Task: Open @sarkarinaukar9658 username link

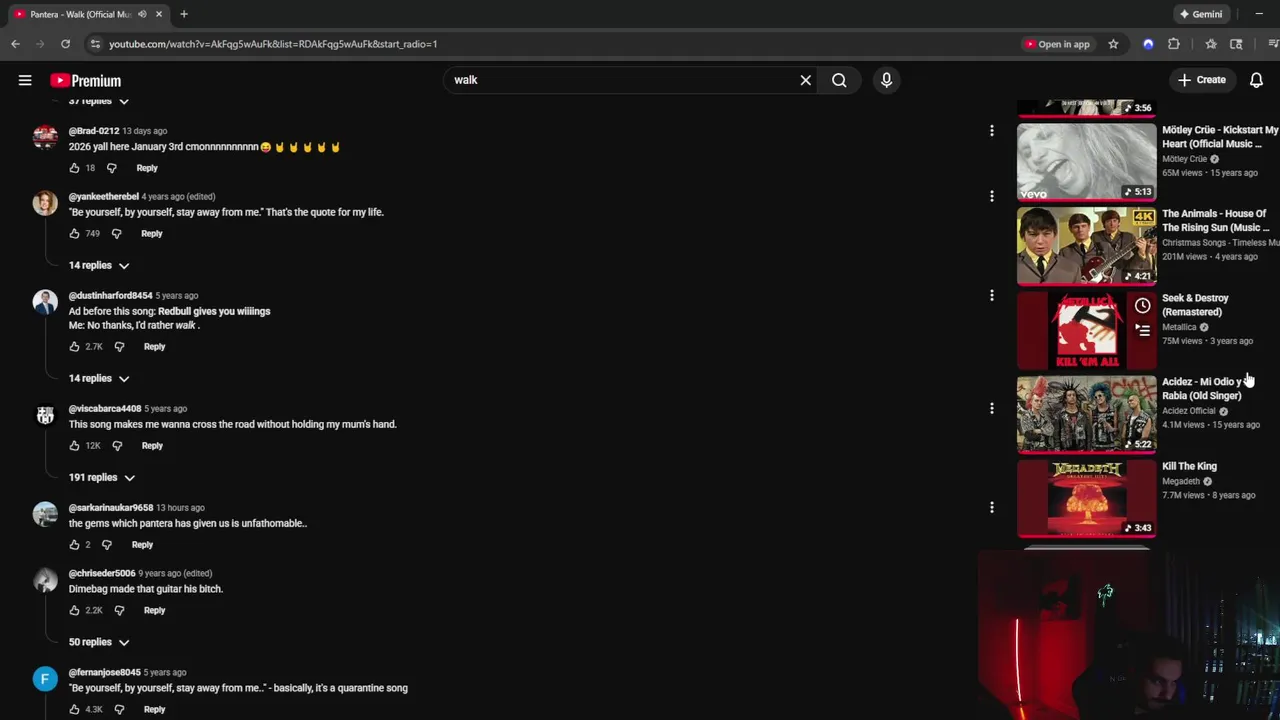Action: (111, 507)
